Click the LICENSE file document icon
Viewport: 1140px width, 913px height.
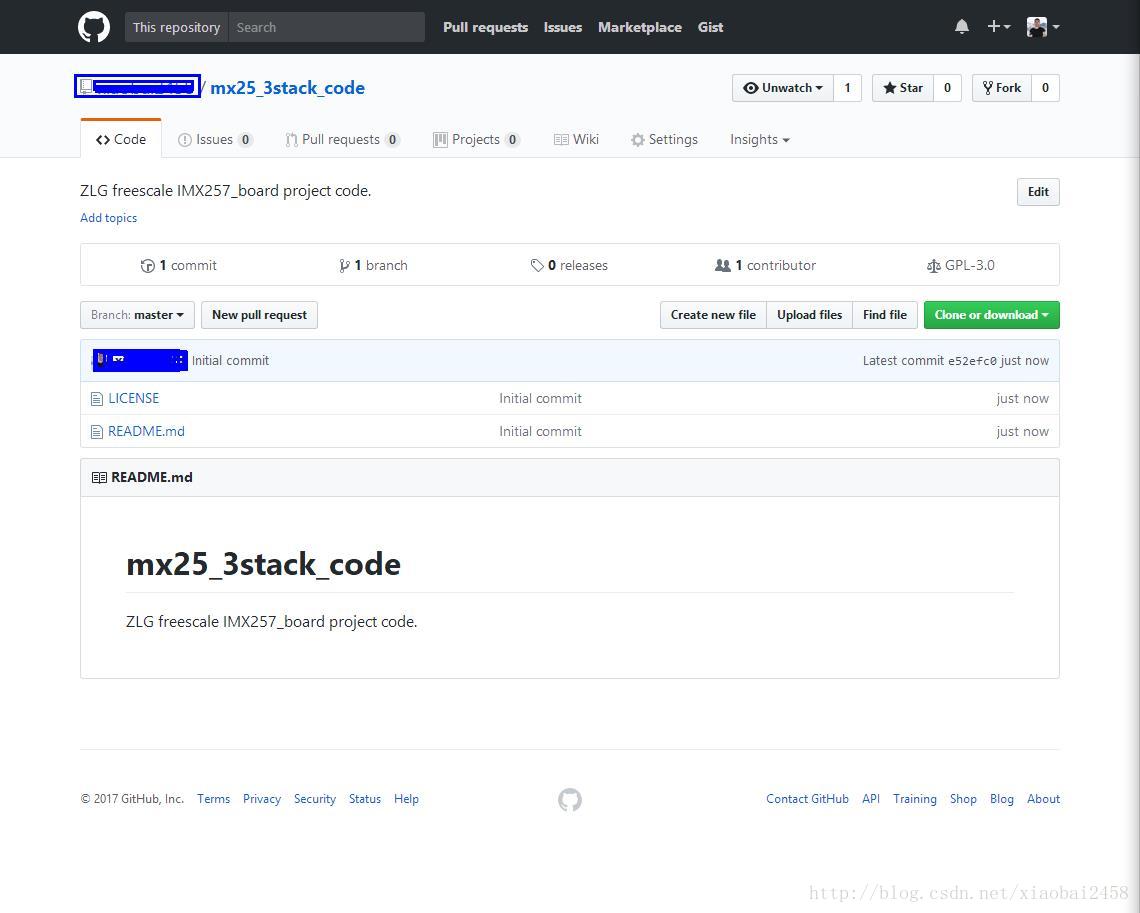coord(97,399)
